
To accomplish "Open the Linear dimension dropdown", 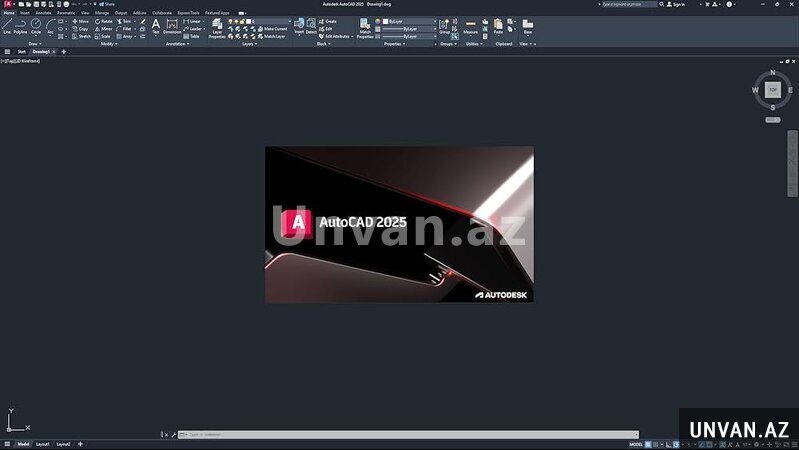I will click(x=203, y=21).
